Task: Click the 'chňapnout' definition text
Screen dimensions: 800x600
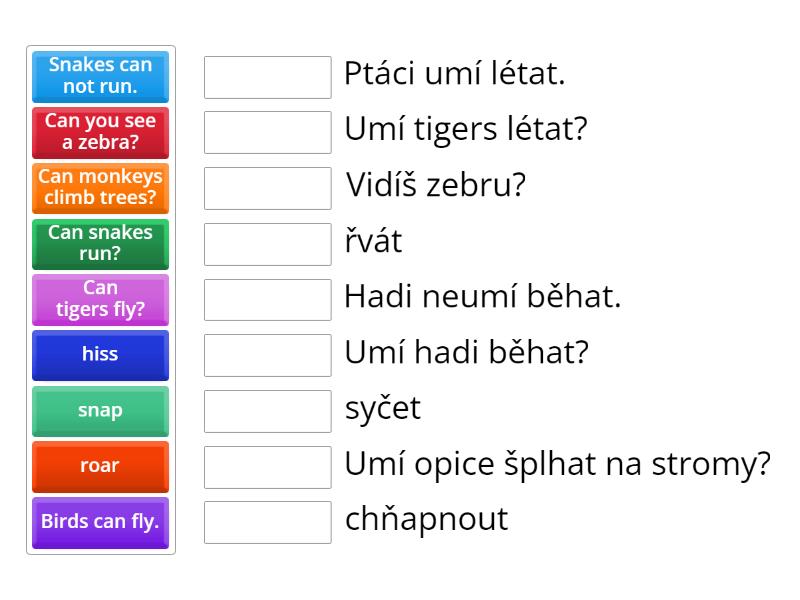Action: [x=427, y=519]
